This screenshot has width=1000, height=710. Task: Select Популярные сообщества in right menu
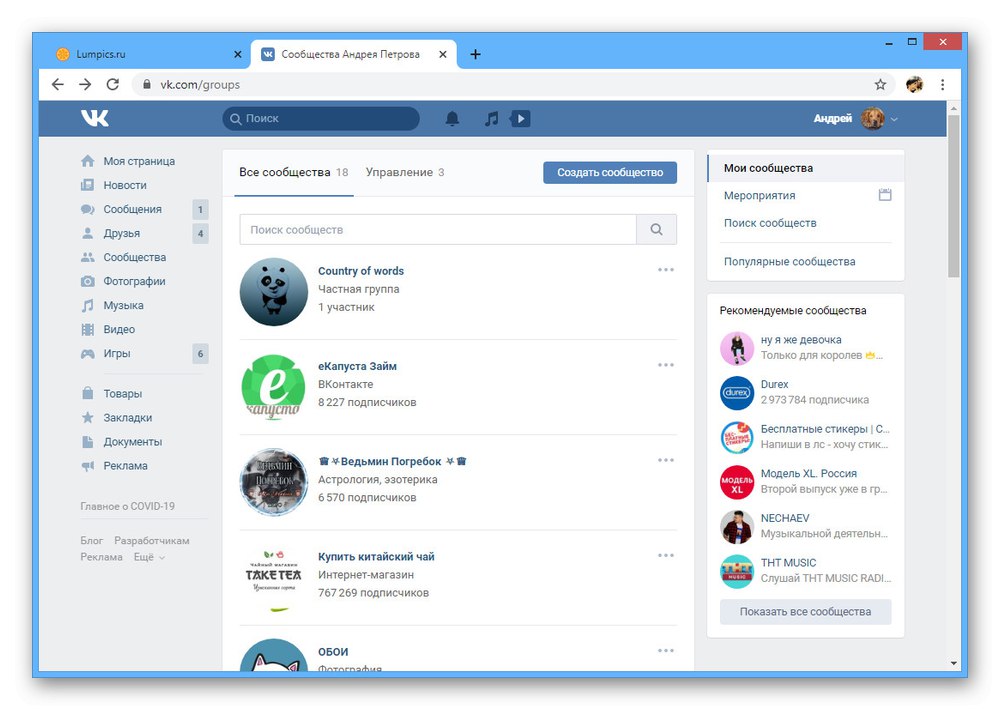[790, 262]
